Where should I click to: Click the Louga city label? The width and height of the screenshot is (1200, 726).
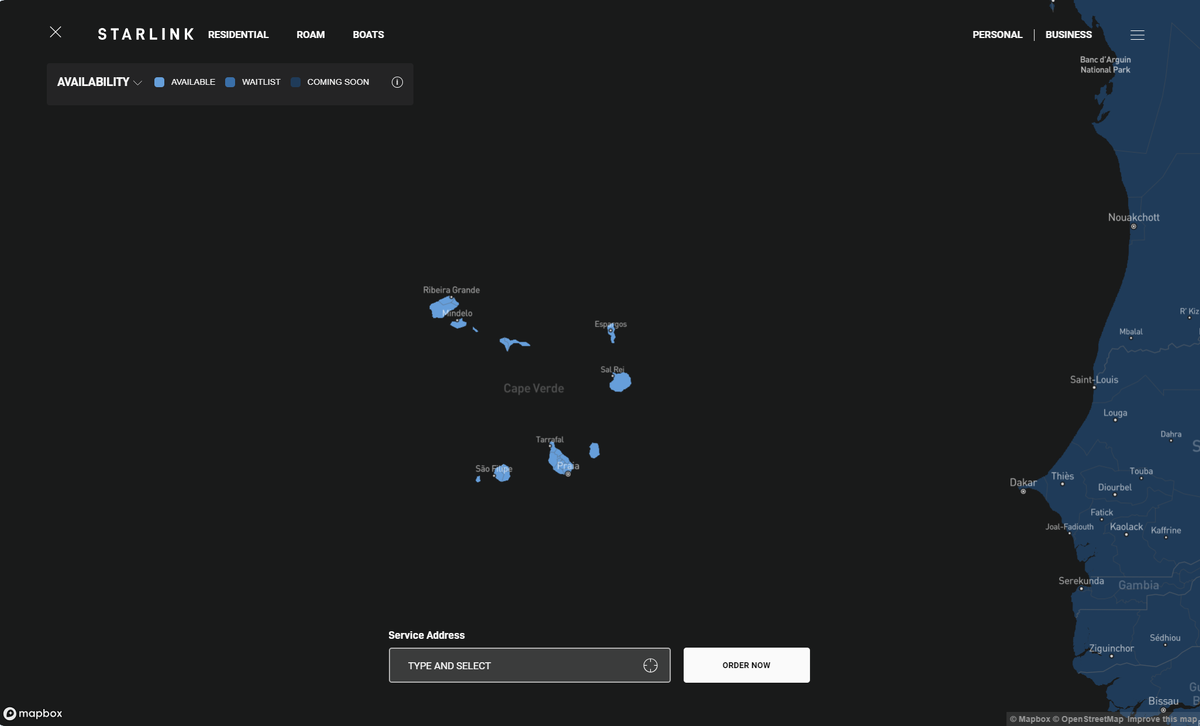(1115, 413)
